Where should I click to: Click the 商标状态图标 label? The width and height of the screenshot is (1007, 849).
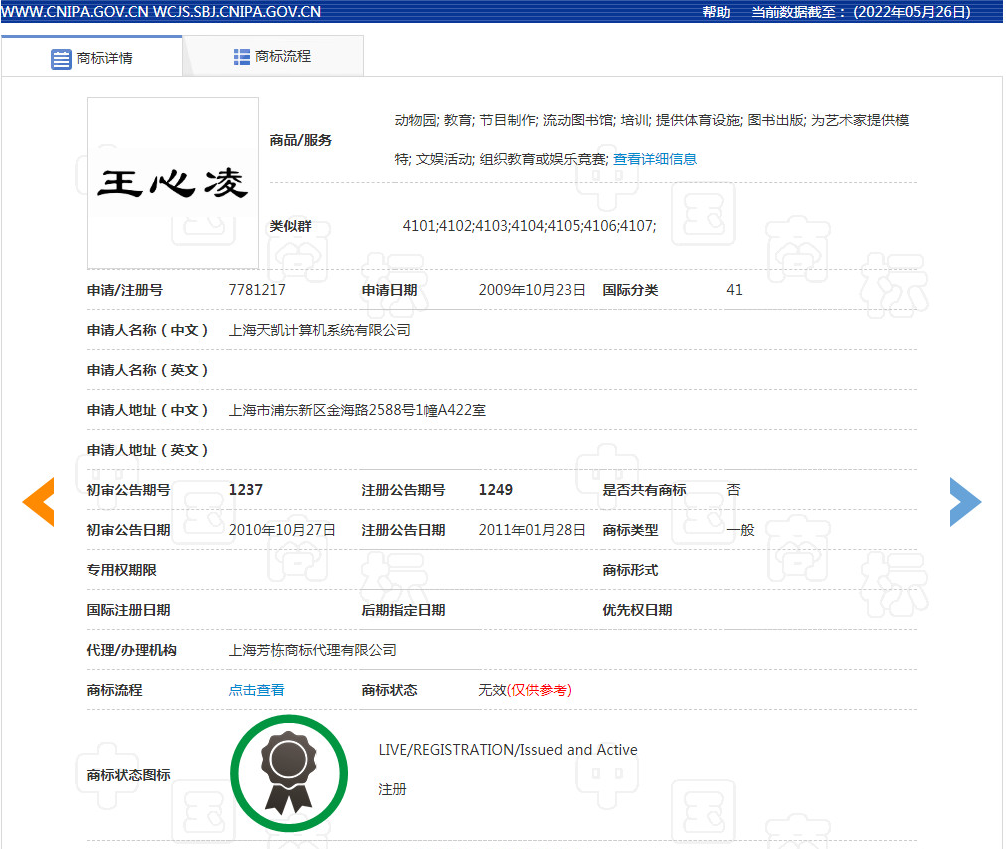128,775
